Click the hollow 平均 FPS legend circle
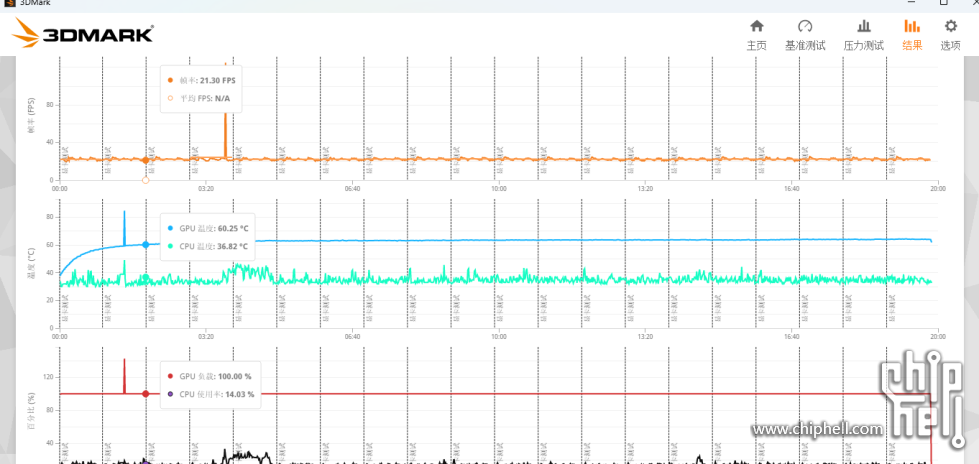This screenshot has height=464, width=979. click(170, 98)
